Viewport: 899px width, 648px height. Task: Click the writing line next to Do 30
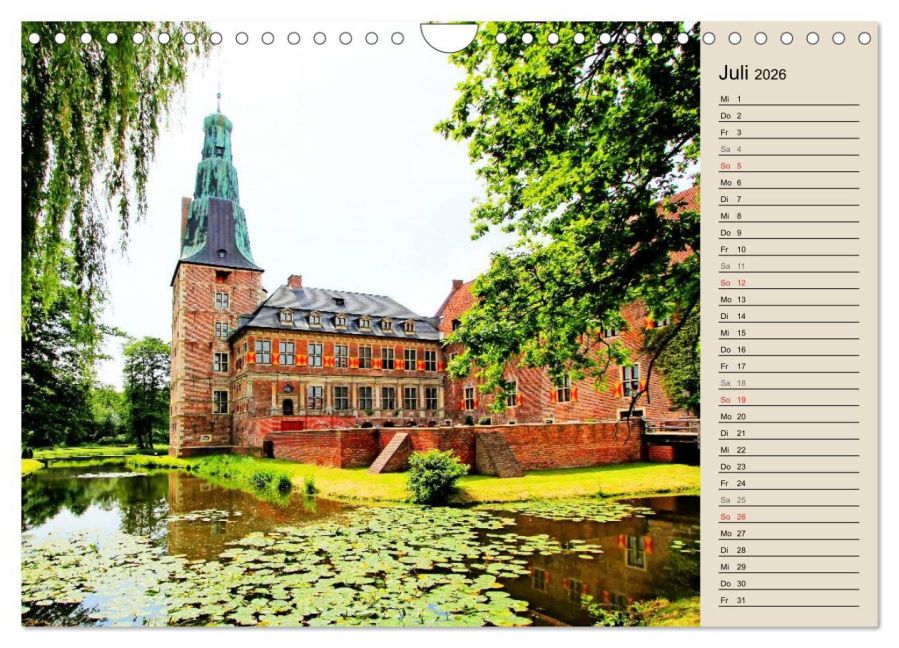click(x=800, y=582)
